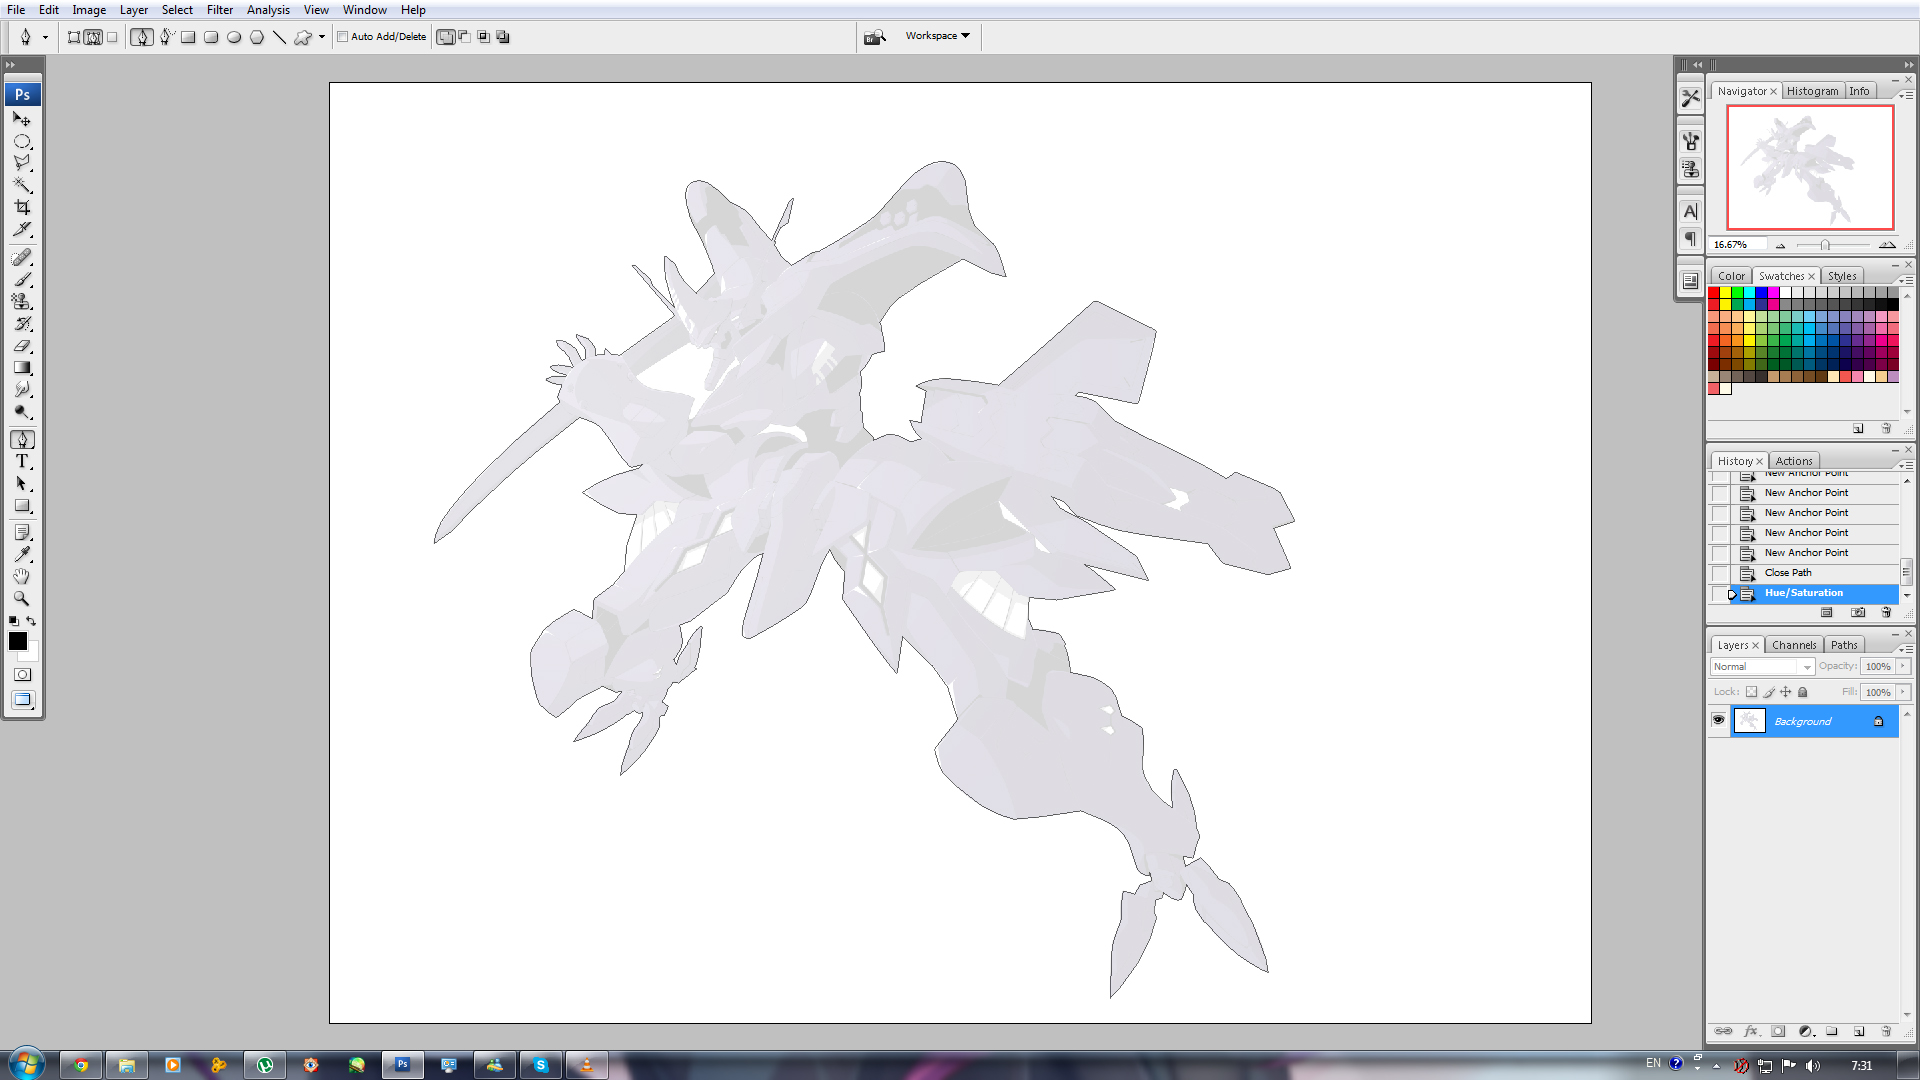Choose Custom Shape tool in options bar
Viewport: 1920px width, 1080px height.
(x=302, y=37)
